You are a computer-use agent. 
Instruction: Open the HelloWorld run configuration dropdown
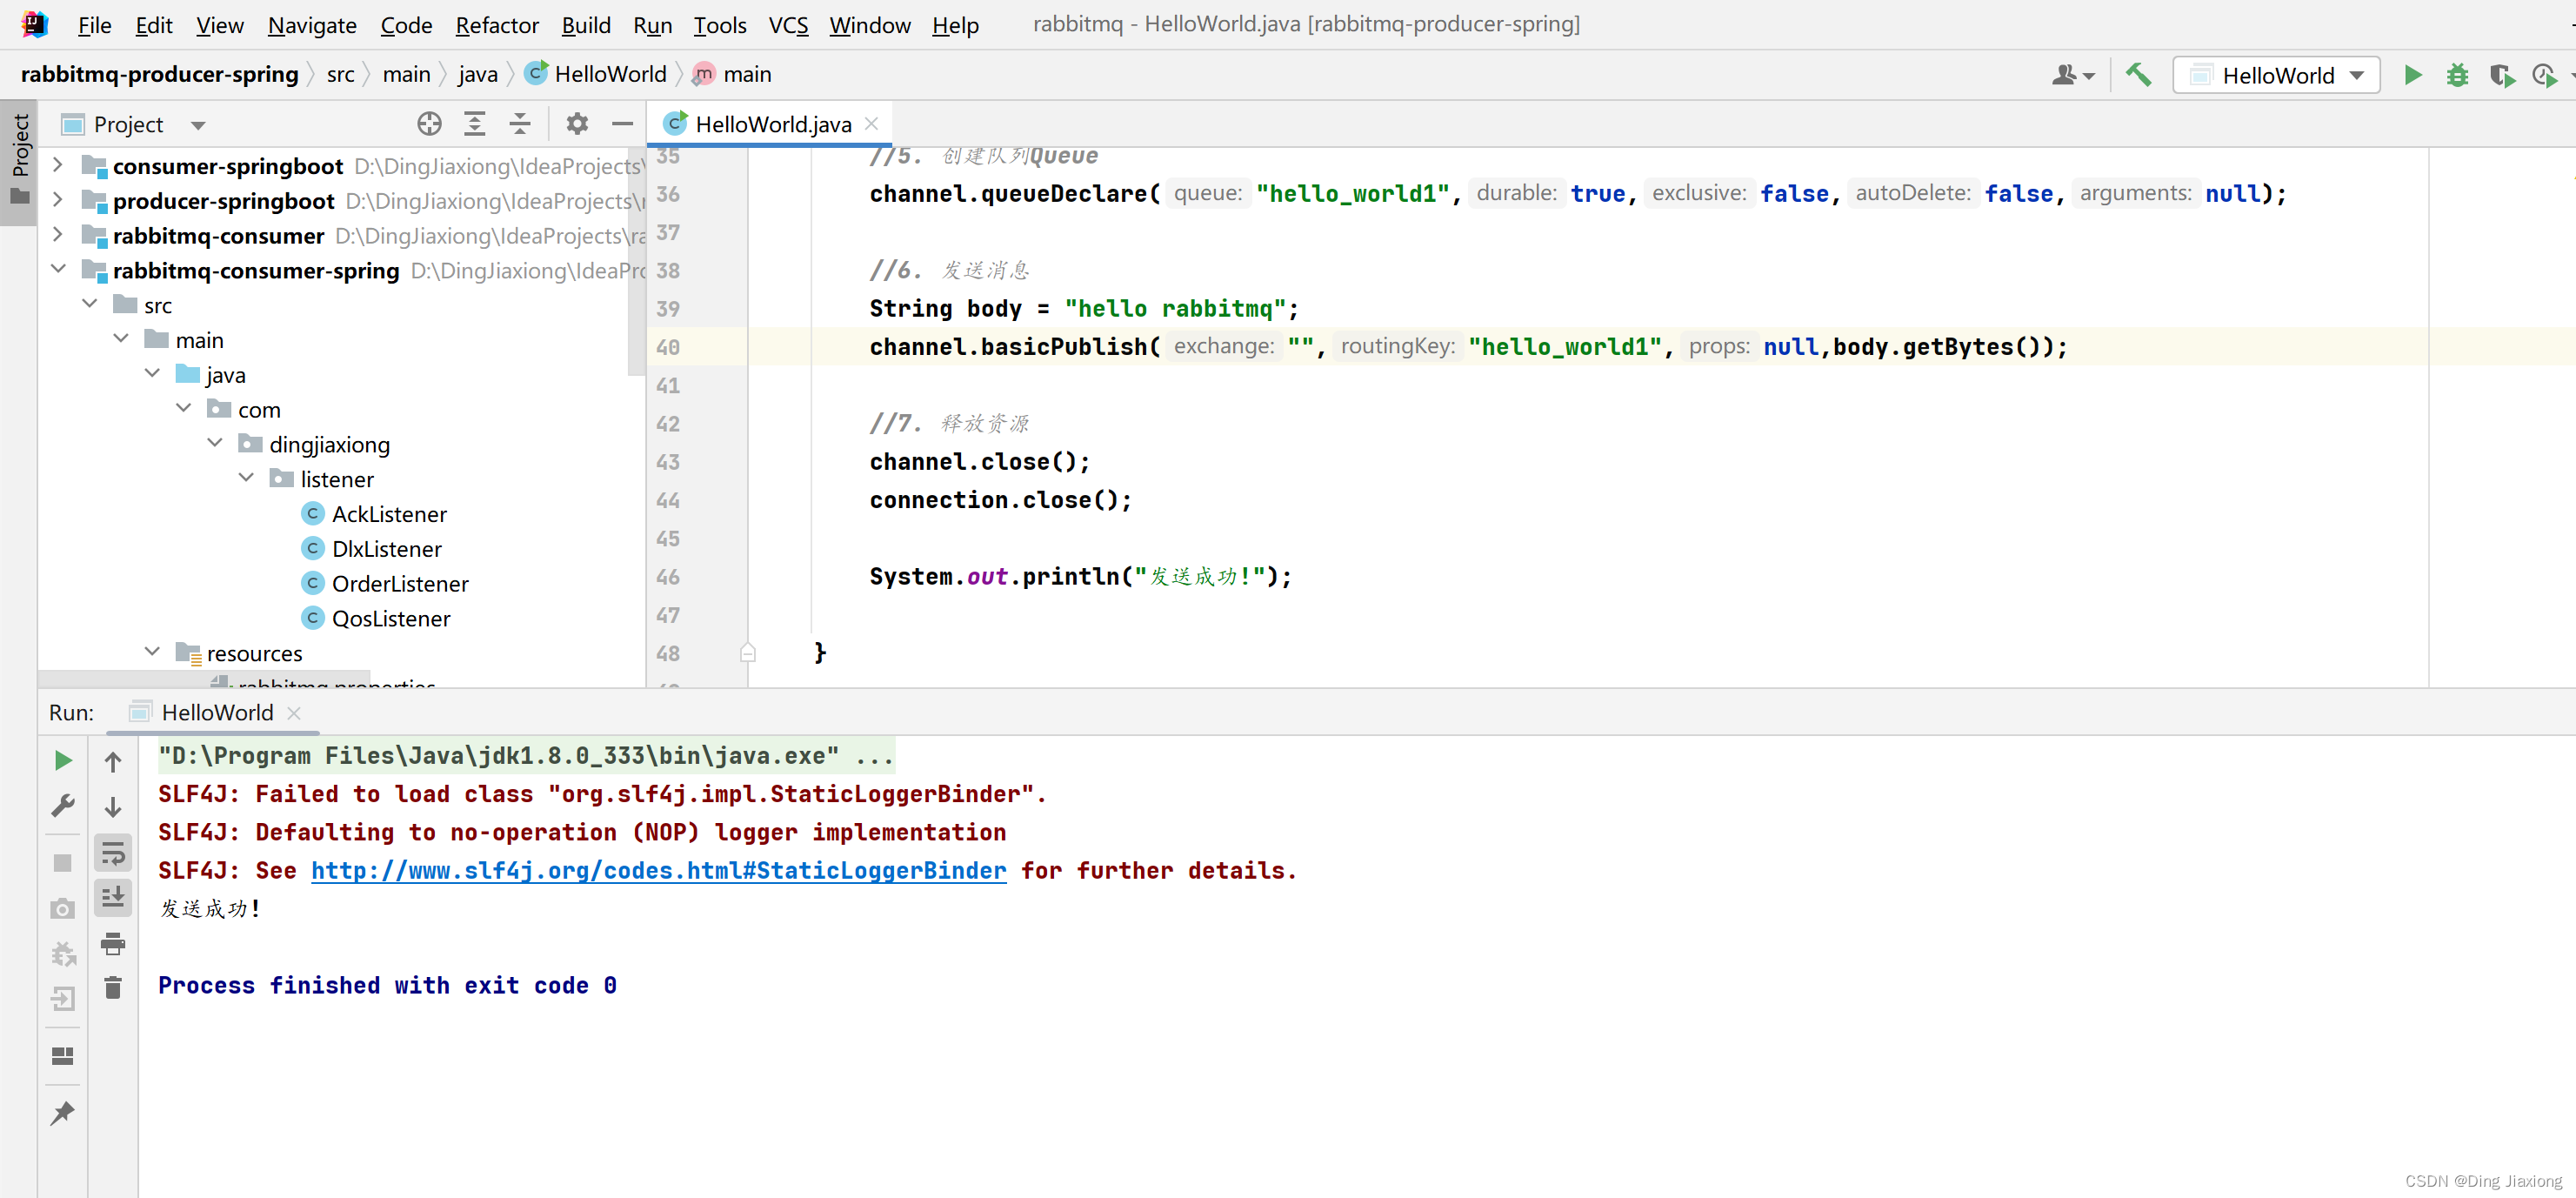[x=2276, y=75]
